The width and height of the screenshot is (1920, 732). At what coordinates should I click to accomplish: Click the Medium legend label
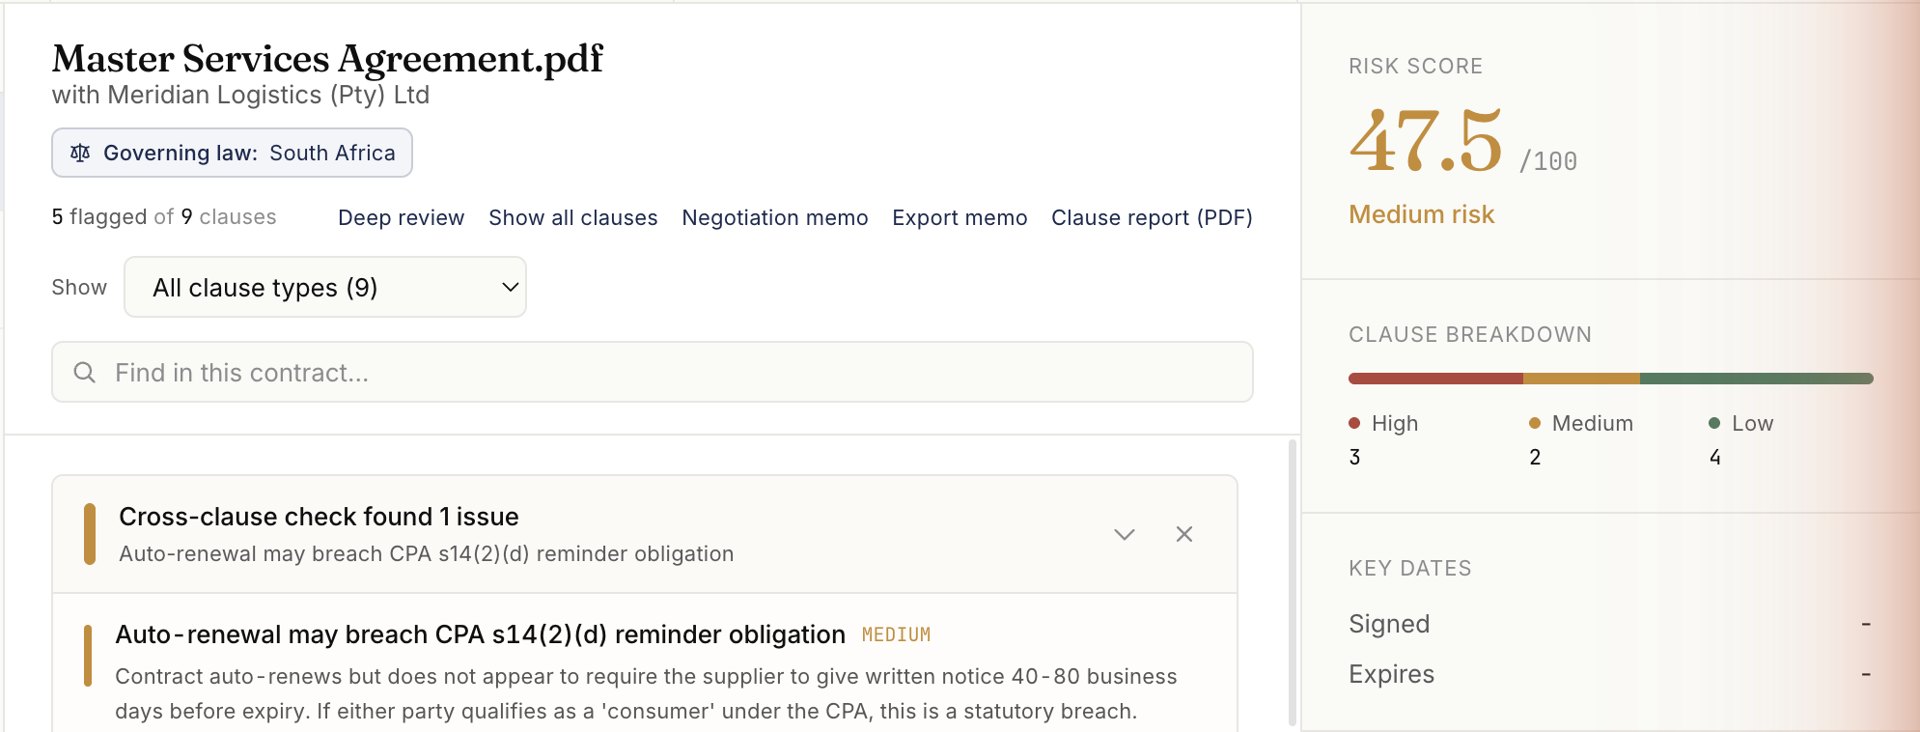click(1592, 423)
